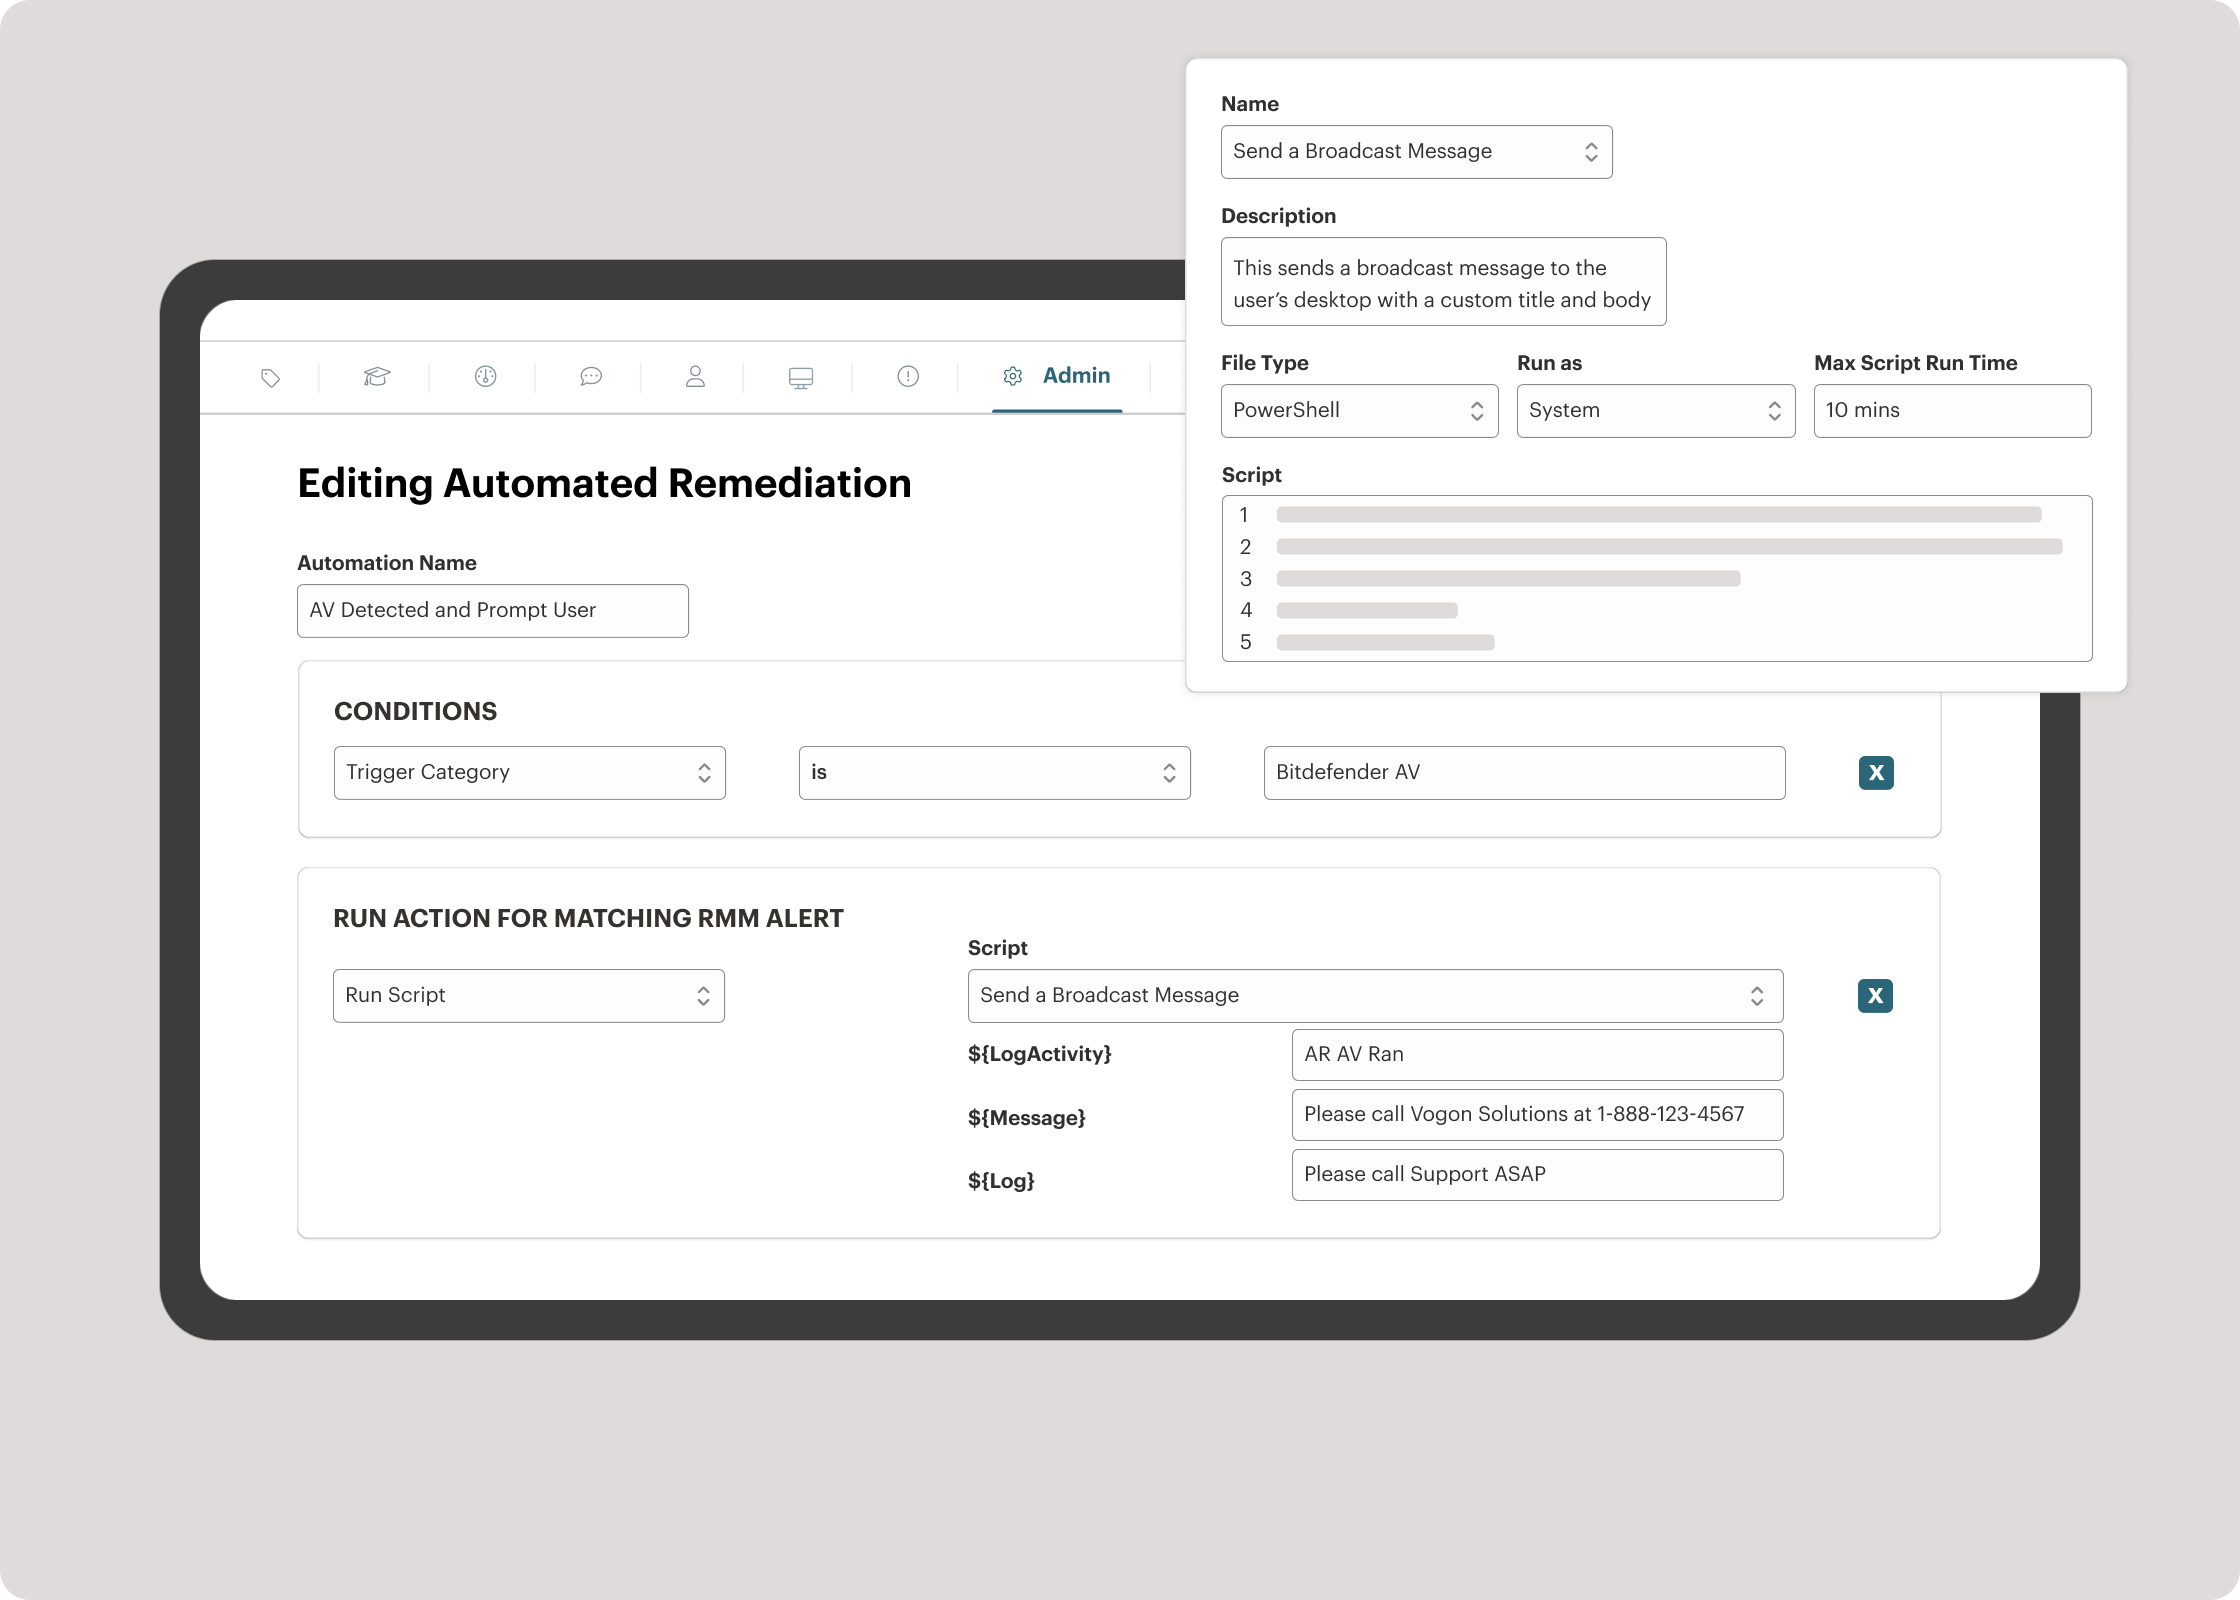Delete the Send a Broadcast Message action

[x=1877, y=995]
